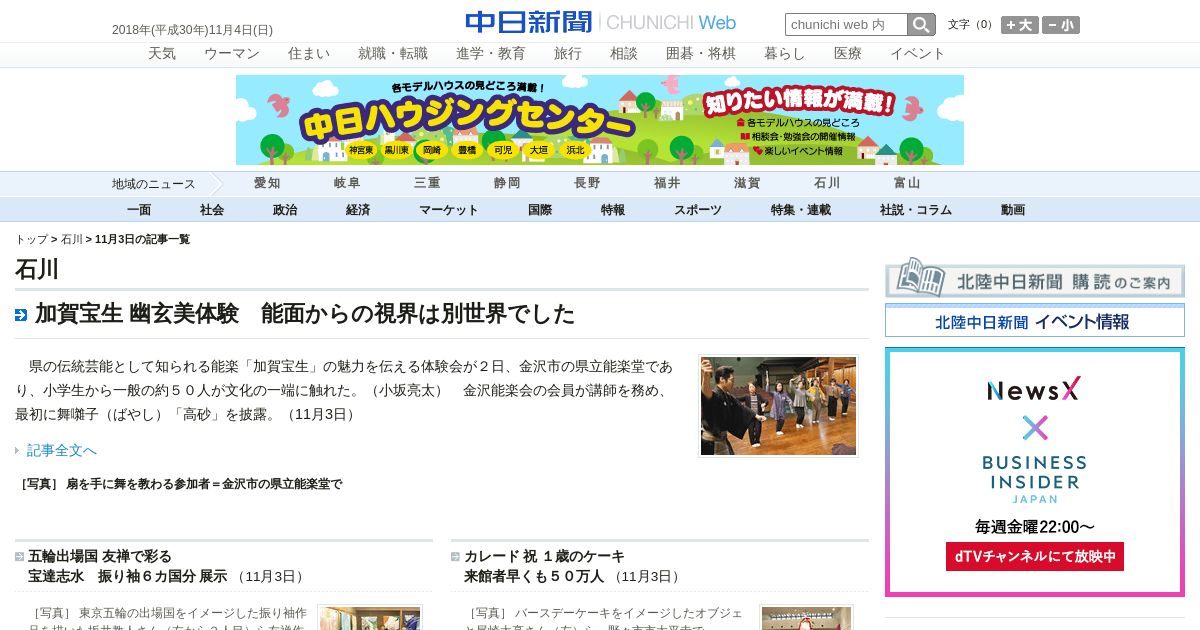Select 富山 regional news
Image resolution: width=1200 pixels, height=630 pixels.
pyautogui.click(x=907, y=184)
